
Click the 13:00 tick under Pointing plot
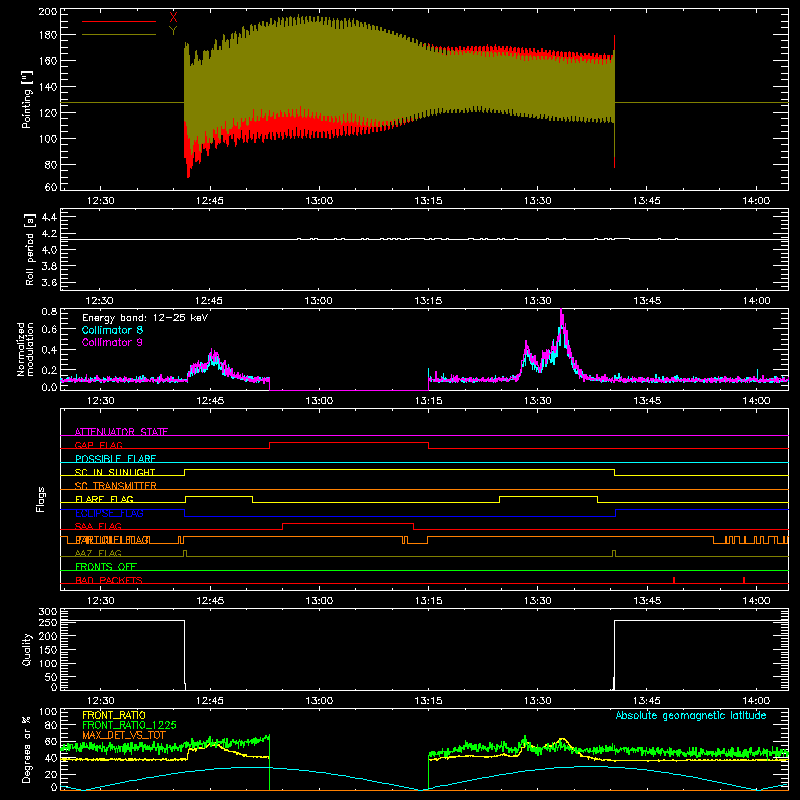(x=319, y=201)
